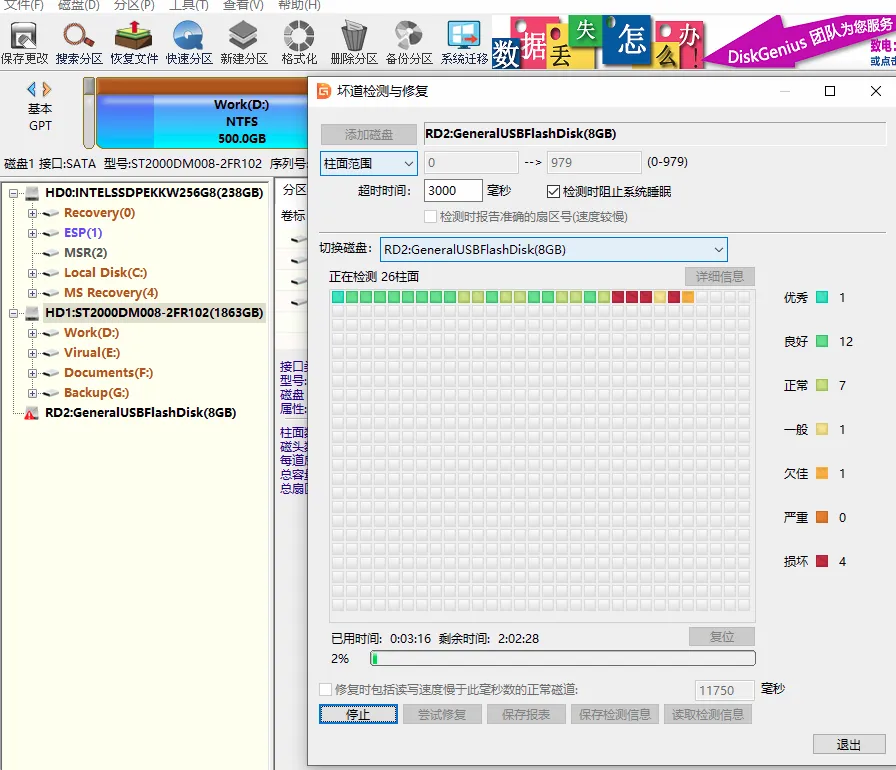Click the Save Report (保存报表) button
896x770 pixels.
pos(526,714)
